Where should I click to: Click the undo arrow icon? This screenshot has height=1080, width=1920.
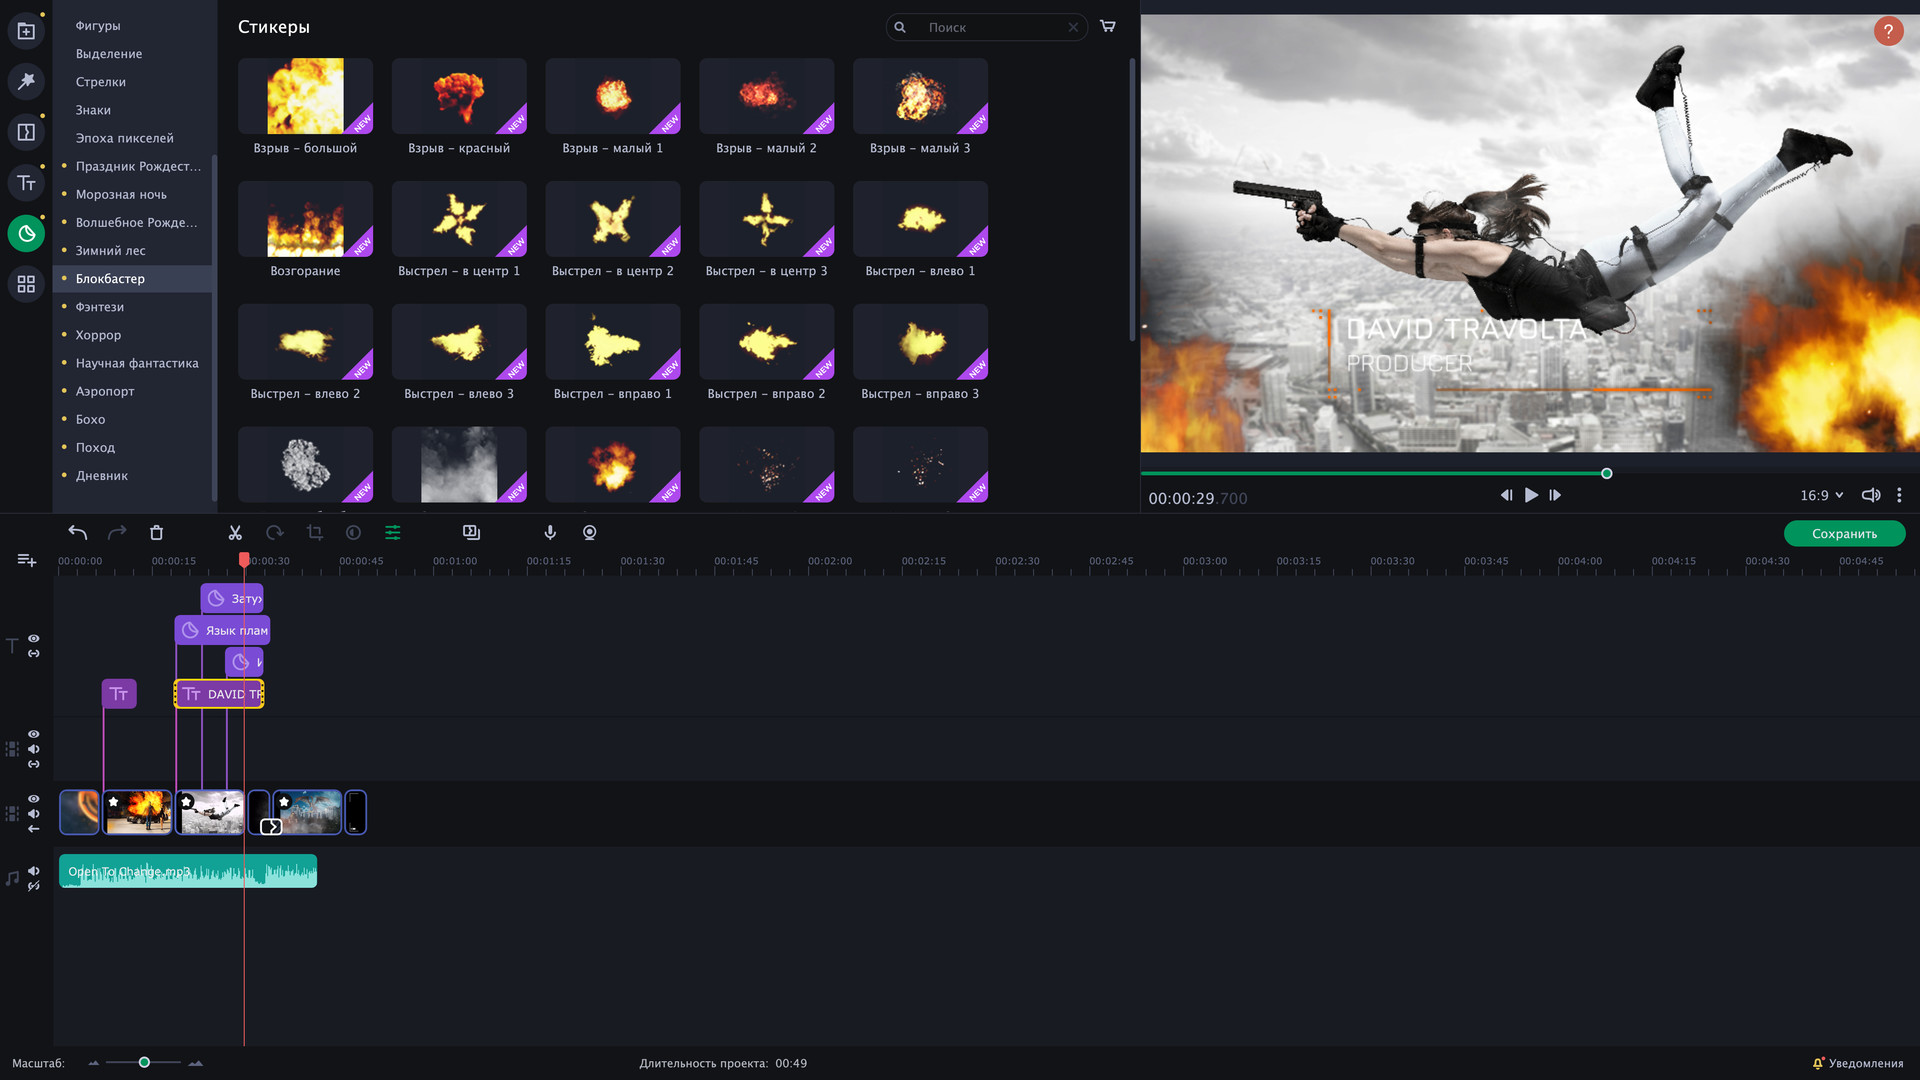(x=77, y=533)
